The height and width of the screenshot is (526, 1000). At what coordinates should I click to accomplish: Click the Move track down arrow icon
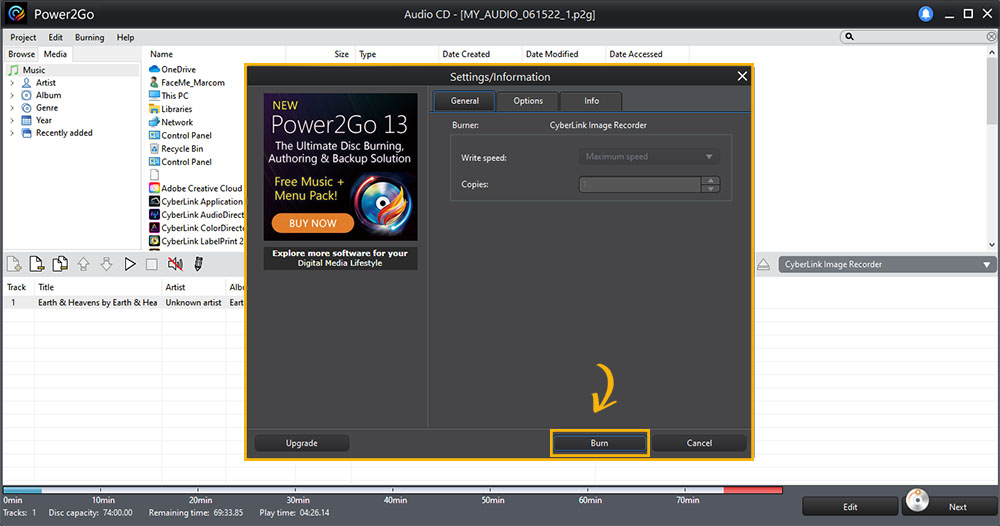tap(107, 264)
